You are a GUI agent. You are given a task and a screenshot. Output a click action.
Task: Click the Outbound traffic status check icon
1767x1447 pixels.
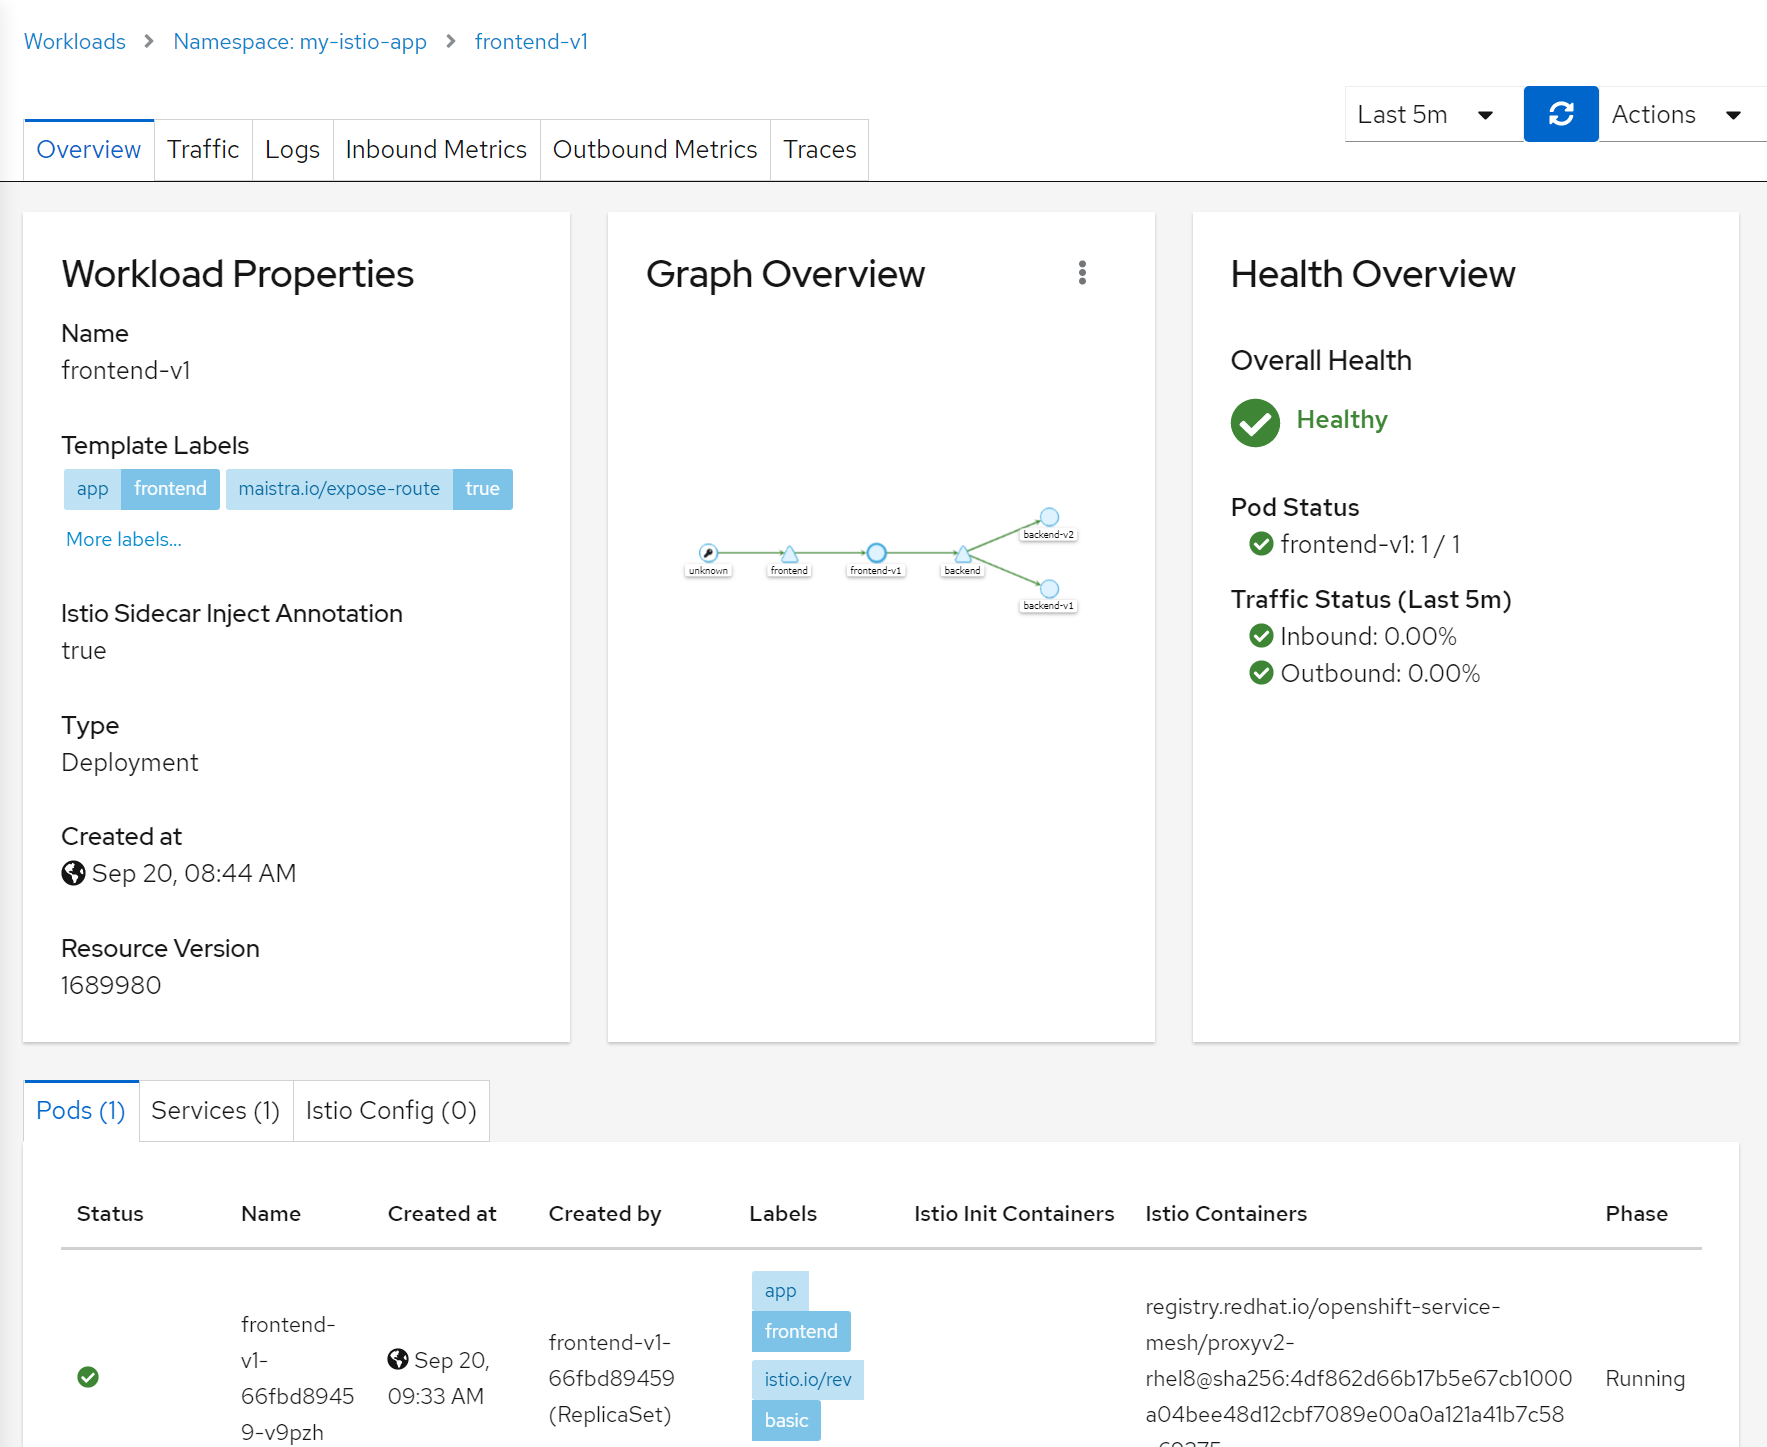pyautogui.click(x=1261, y=672)
